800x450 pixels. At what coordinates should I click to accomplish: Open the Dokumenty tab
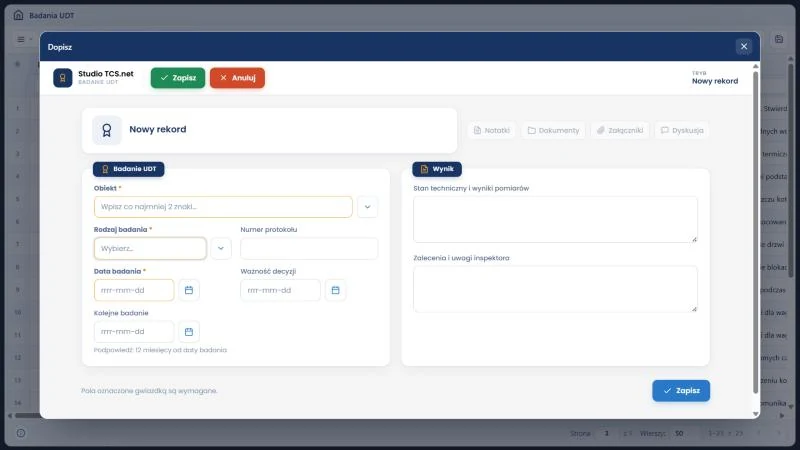pyautogui.click(x=554, y=131)
